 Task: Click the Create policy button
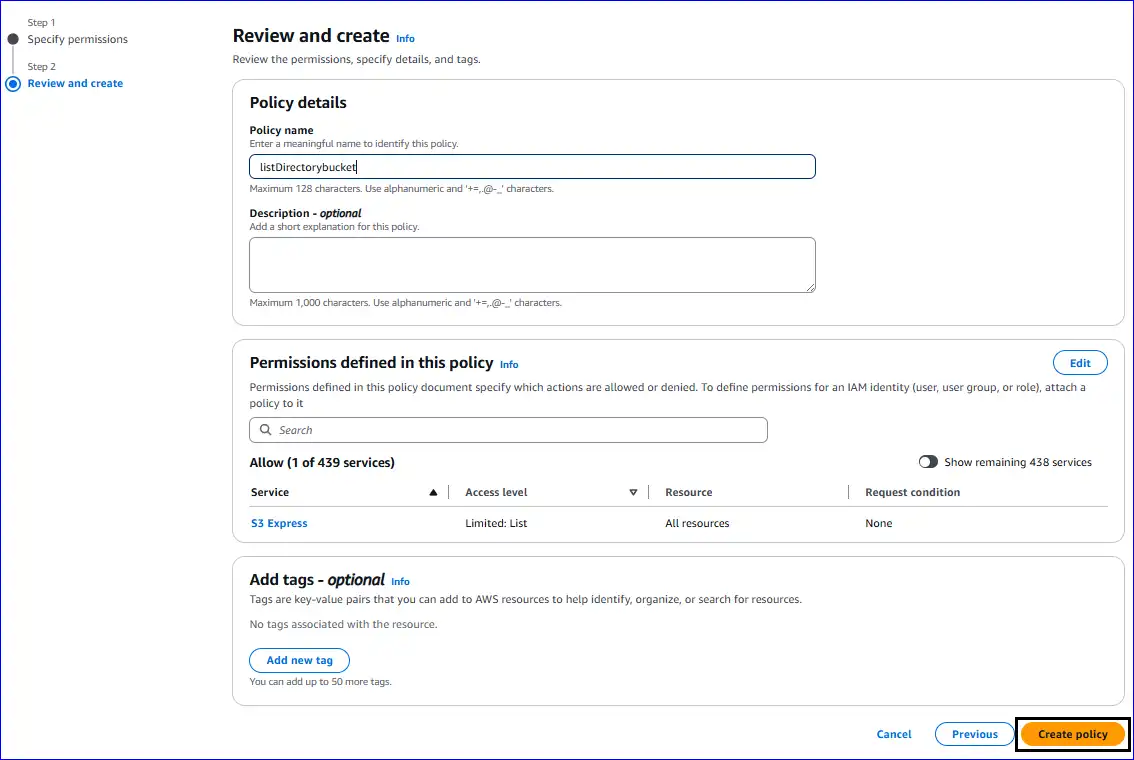1072,733
